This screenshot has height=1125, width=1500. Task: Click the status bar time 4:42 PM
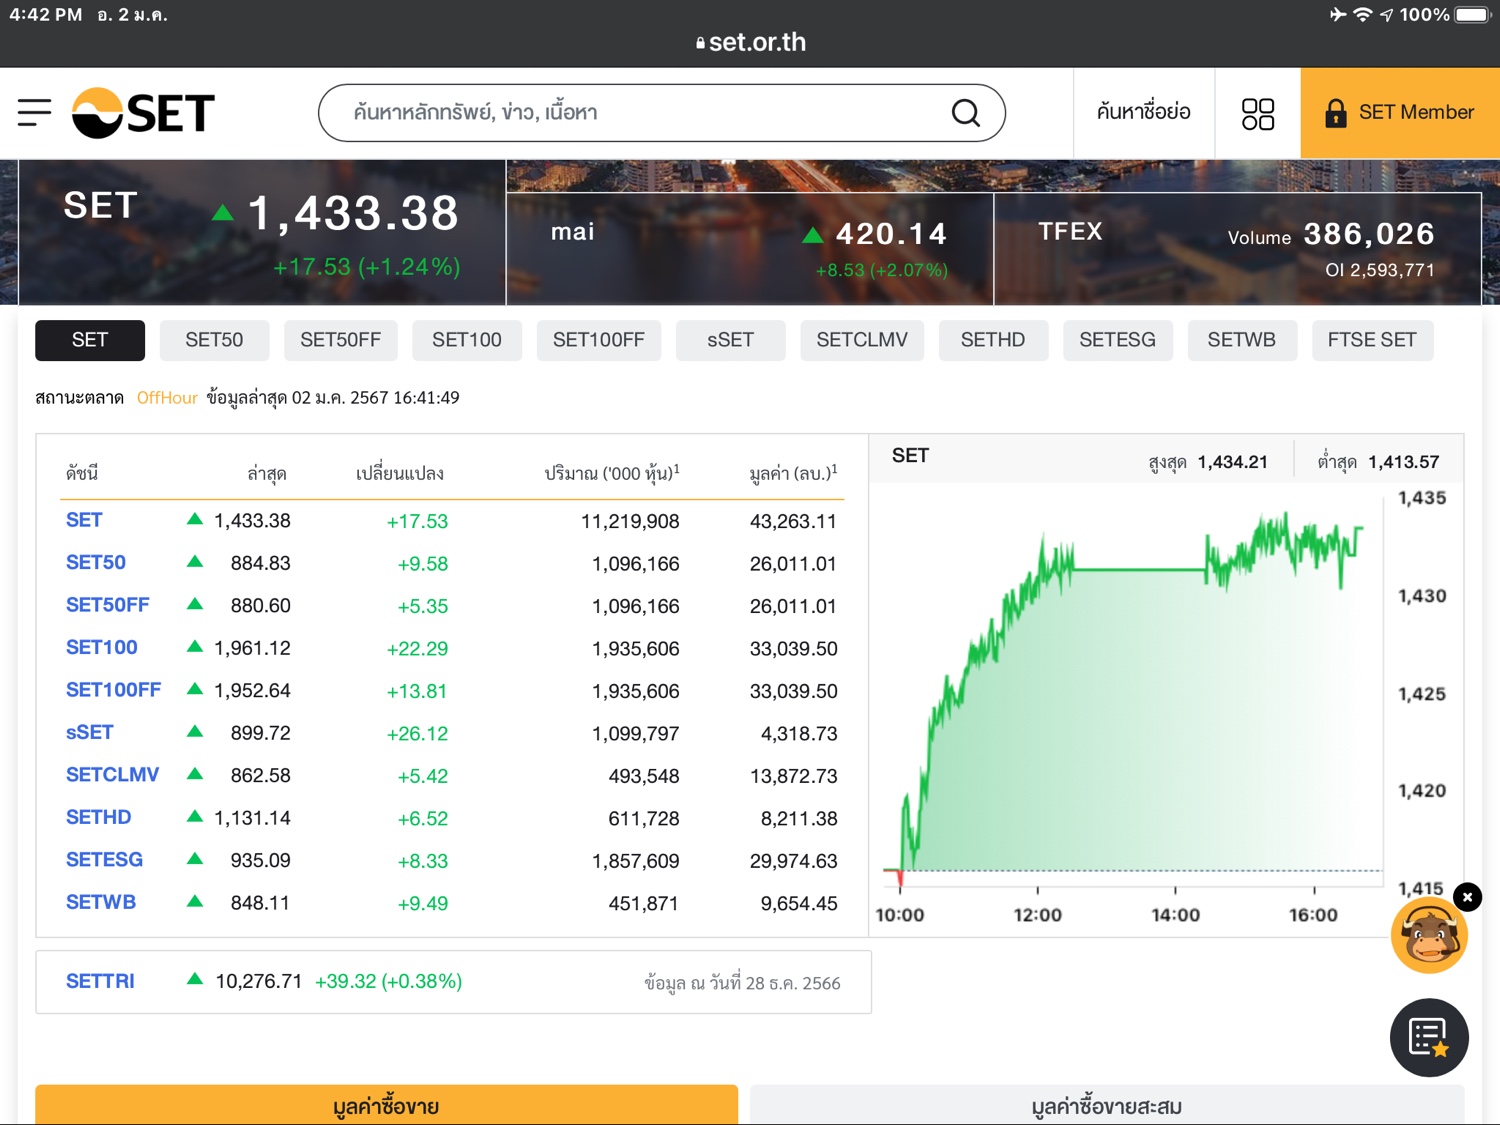[46, 15]
